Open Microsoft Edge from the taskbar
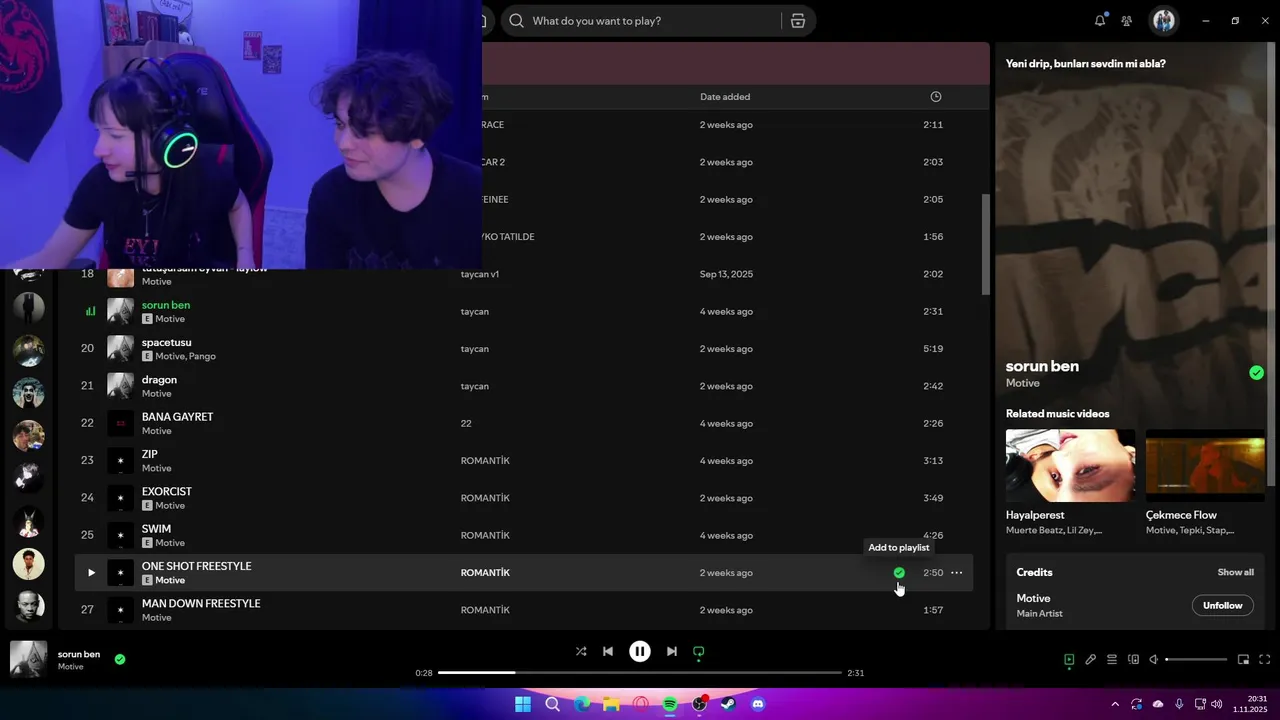 pyautogui.click(x=582, y=704)
